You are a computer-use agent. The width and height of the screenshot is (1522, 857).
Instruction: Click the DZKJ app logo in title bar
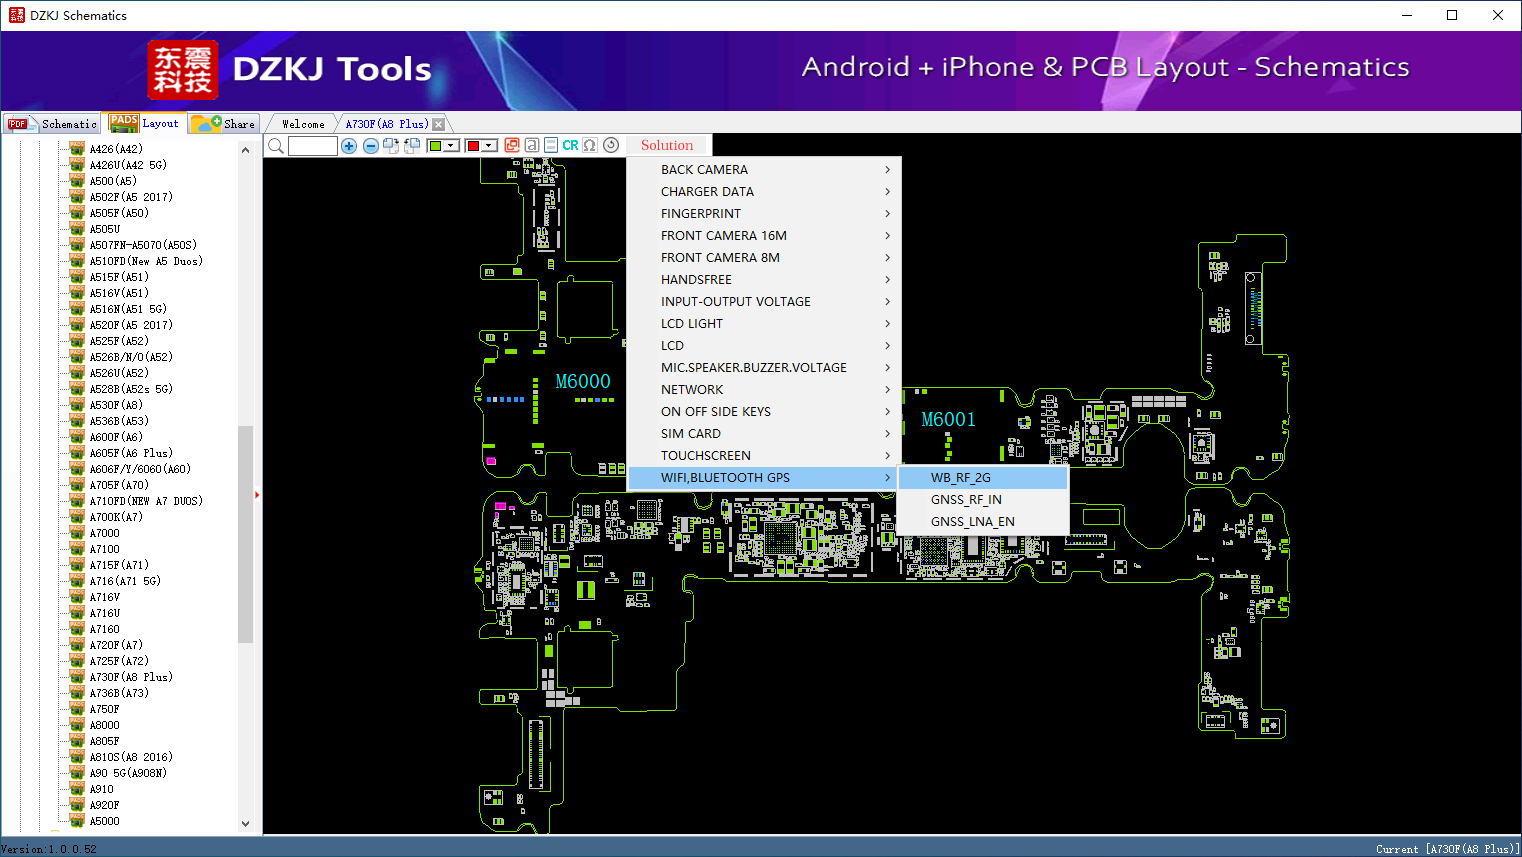pos(16,15)
